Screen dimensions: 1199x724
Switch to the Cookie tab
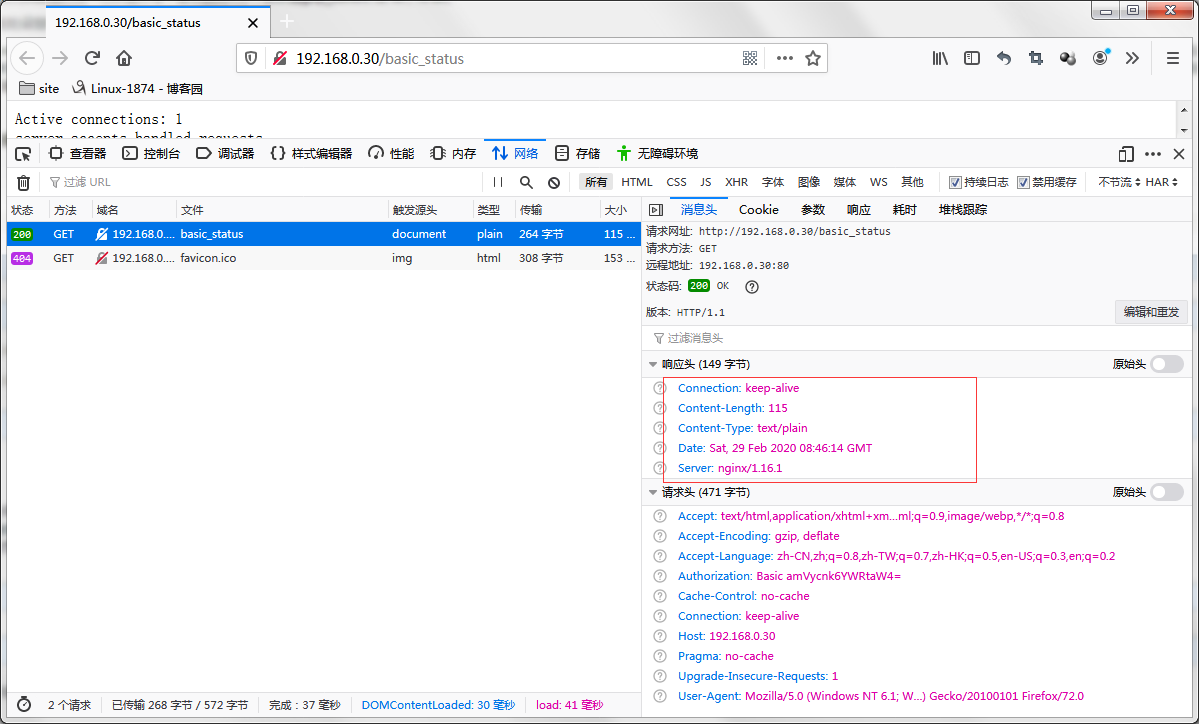coord(758,209)
